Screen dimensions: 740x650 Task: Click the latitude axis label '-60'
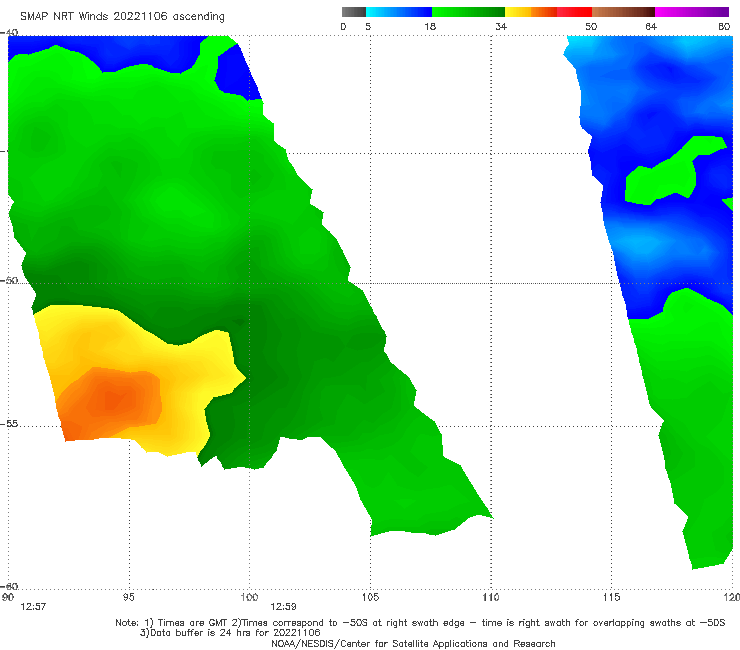[9, 586]
